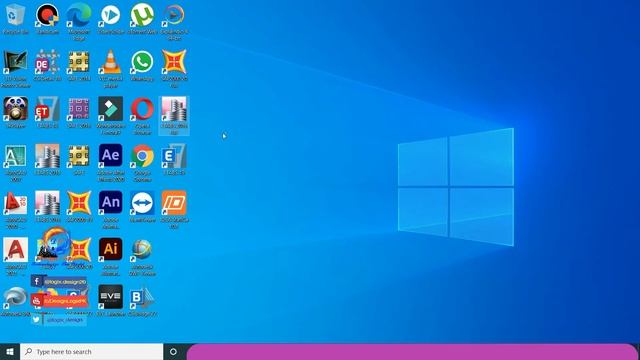Screen dimensions: 640x360
Task: Select the silver Autodesk 360 swirl icon
Action: pyautogui.click(x=16, y=297)
